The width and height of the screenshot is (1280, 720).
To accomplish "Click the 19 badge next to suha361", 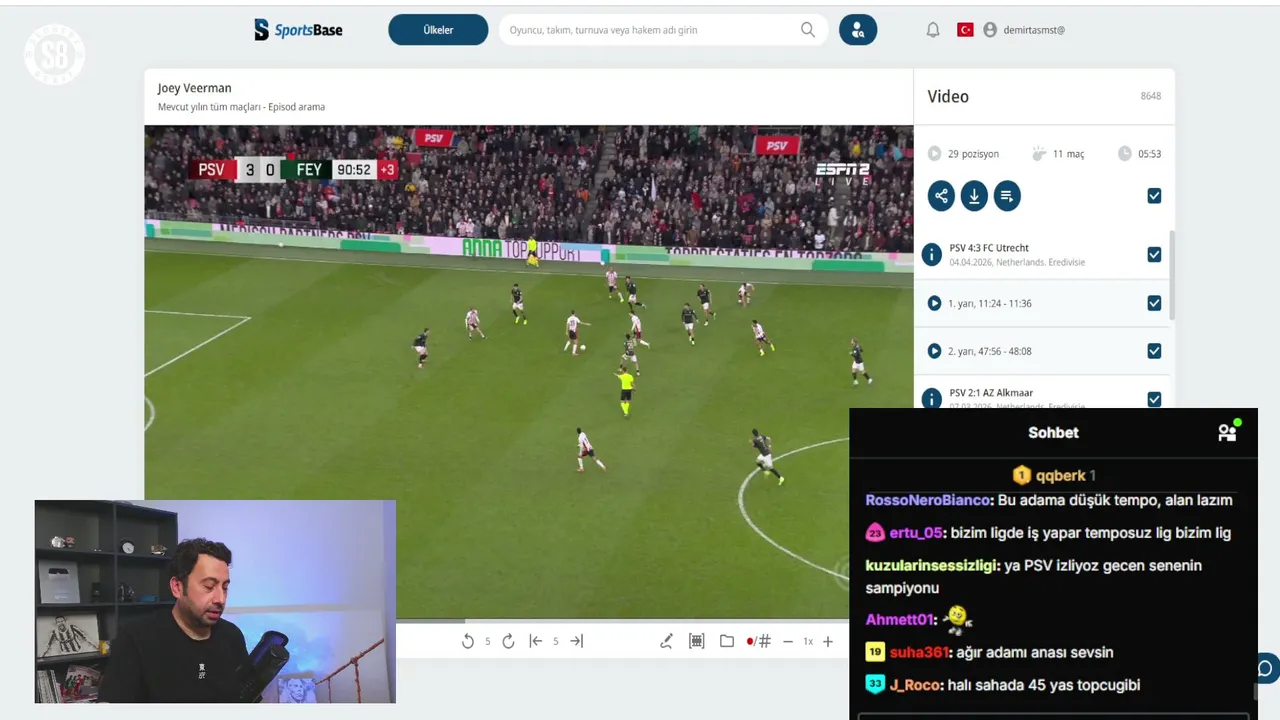I will point(875,652).
